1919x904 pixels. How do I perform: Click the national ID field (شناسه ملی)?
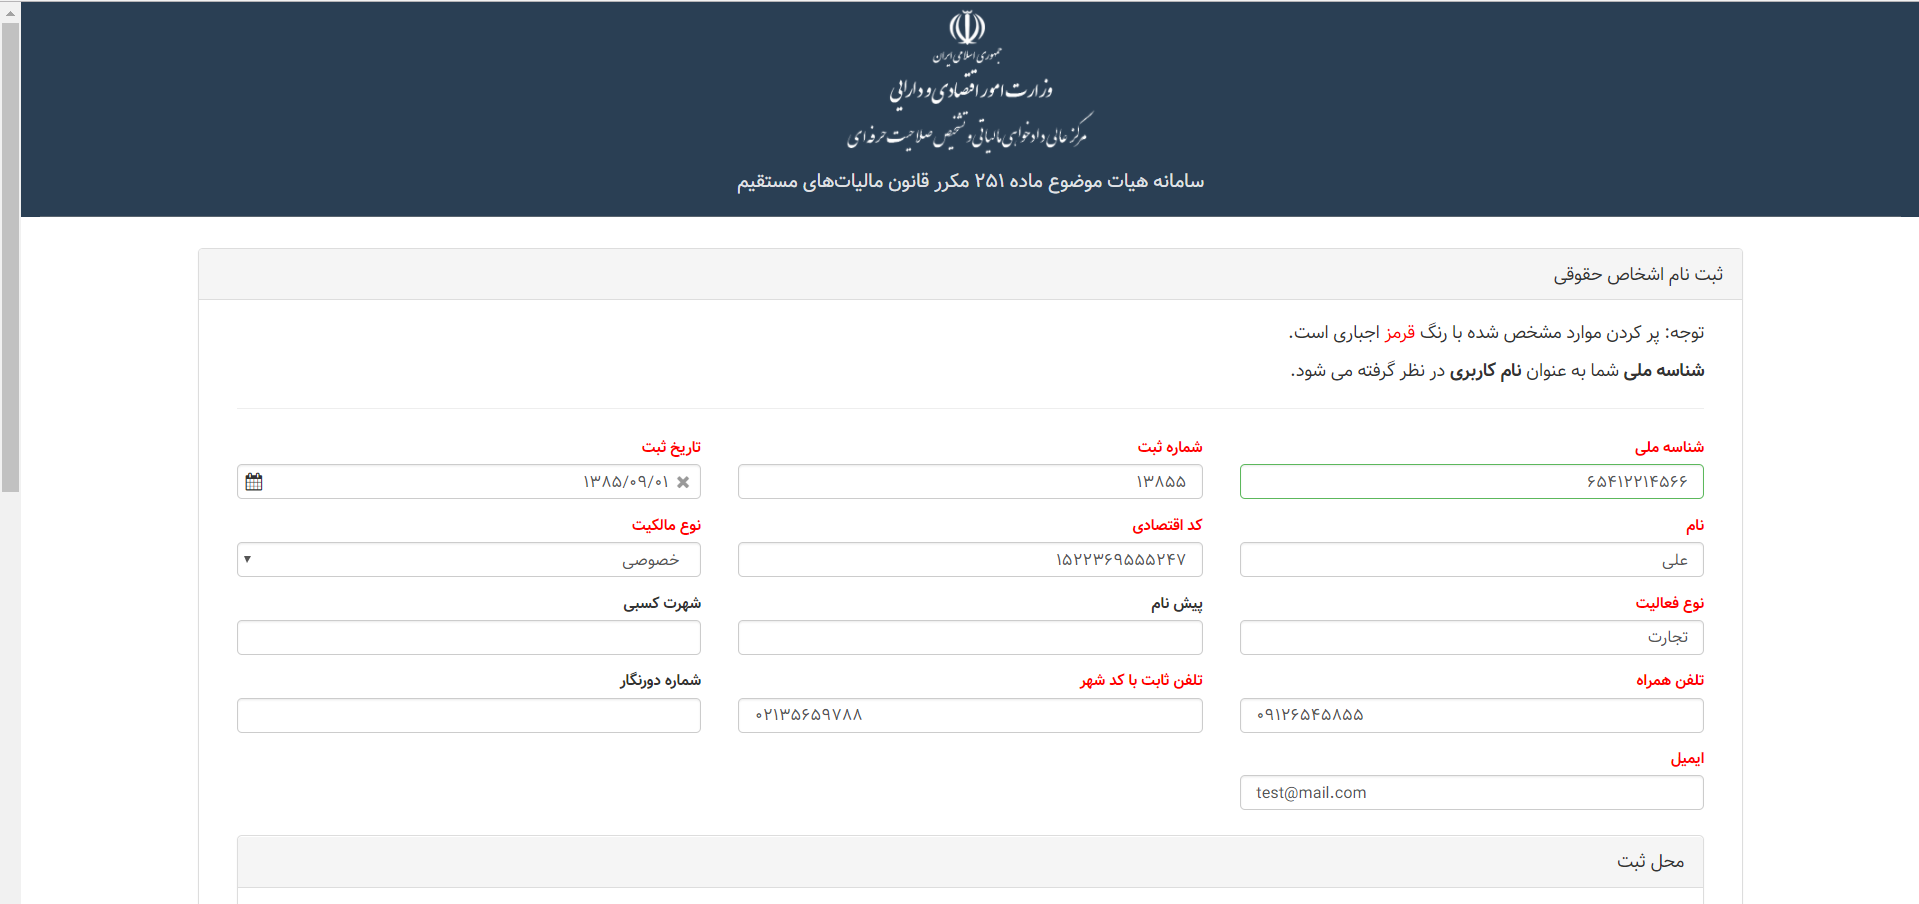(1471, 482)
